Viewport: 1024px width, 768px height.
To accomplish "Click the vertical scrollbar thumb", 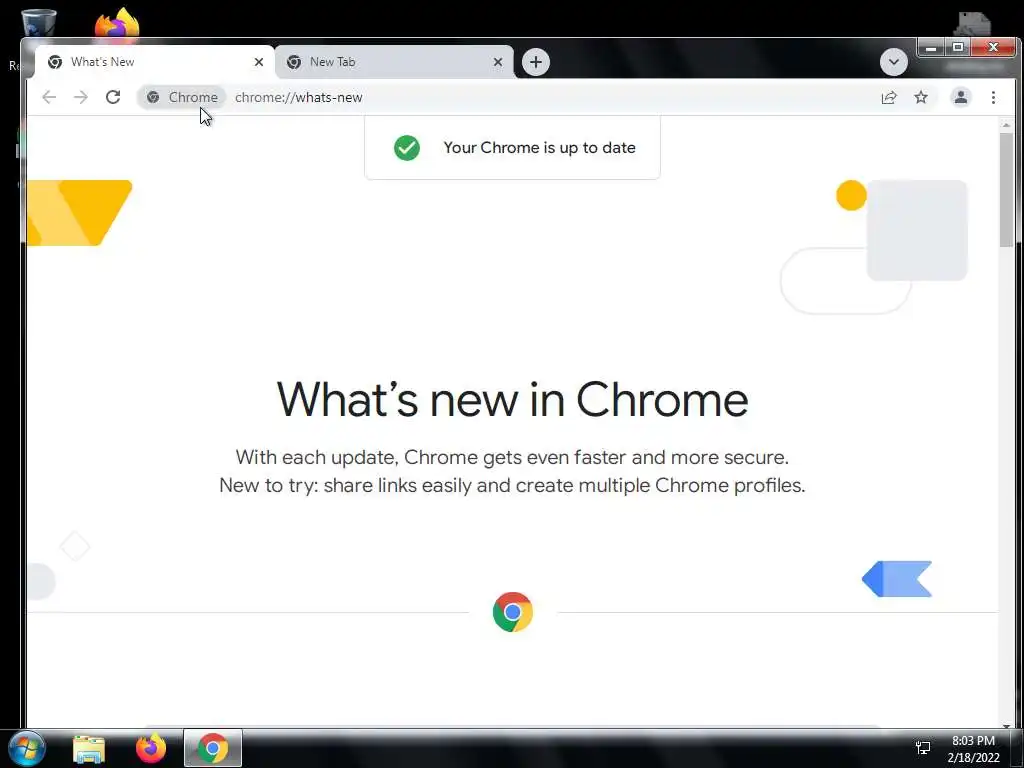I will (1006, 189).
